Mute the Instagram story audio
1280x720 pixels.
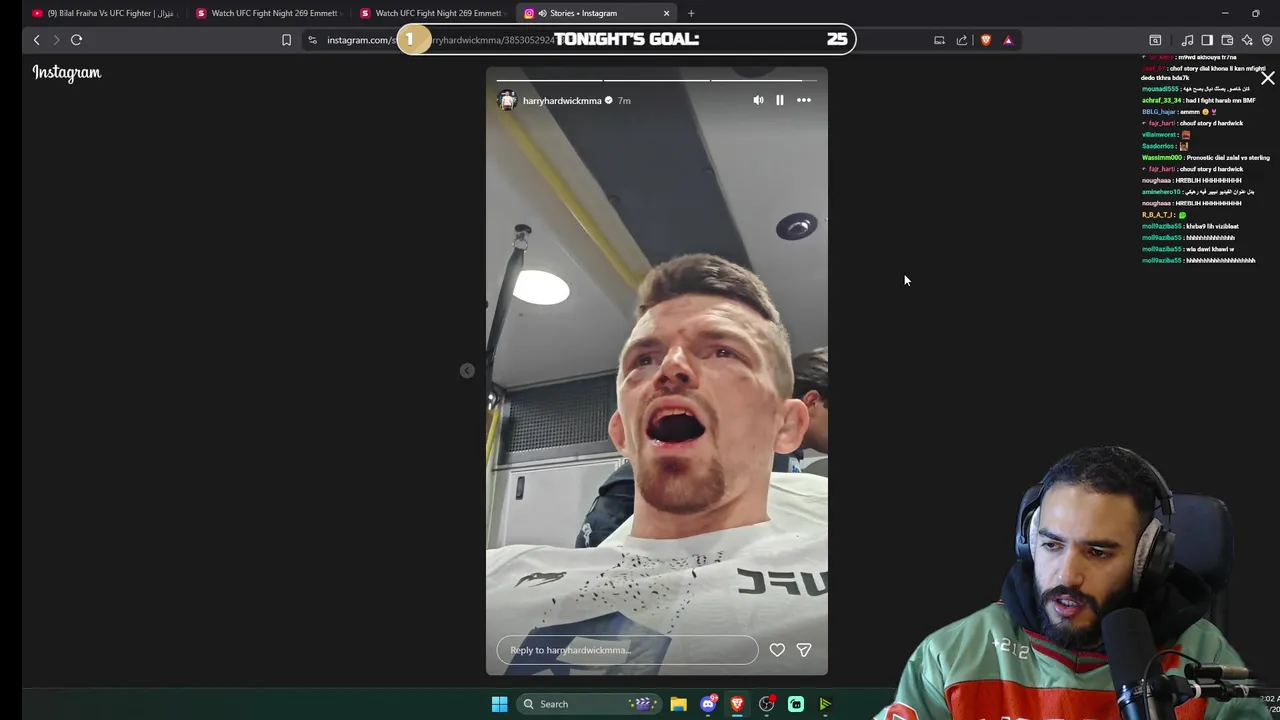(x=758, y=100)
